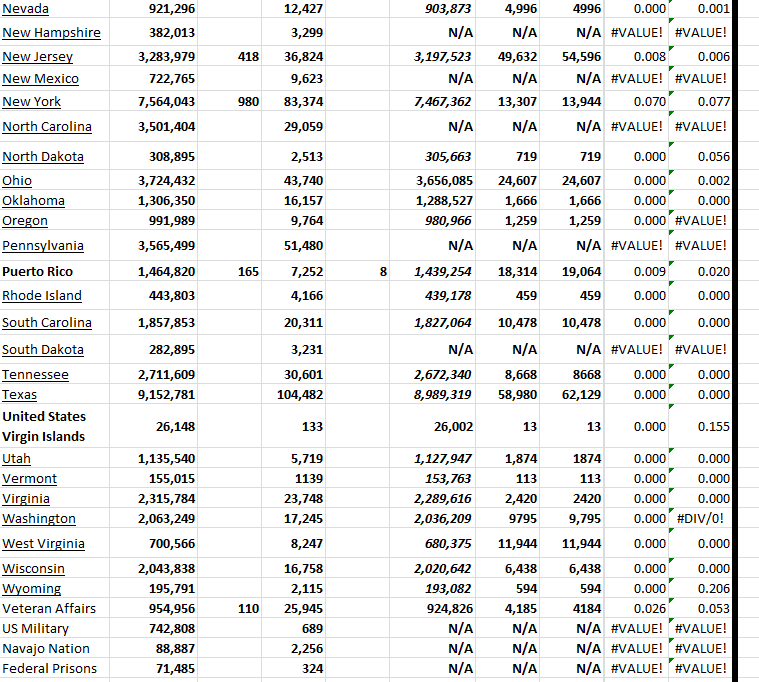Click the Veteran Affairs label cell

click(x=49, y=608)
